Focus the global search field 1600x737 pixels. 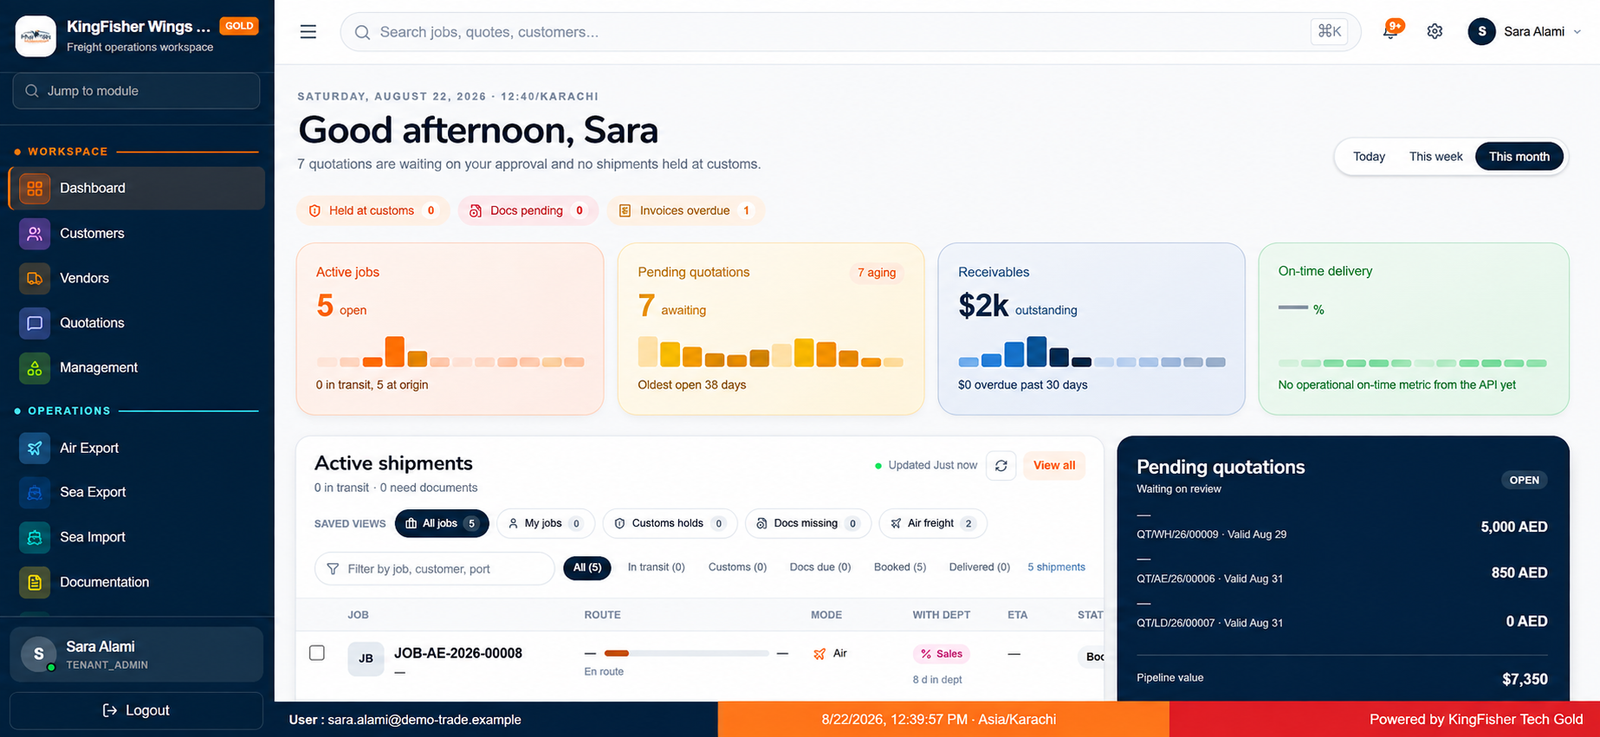(850, 32)
